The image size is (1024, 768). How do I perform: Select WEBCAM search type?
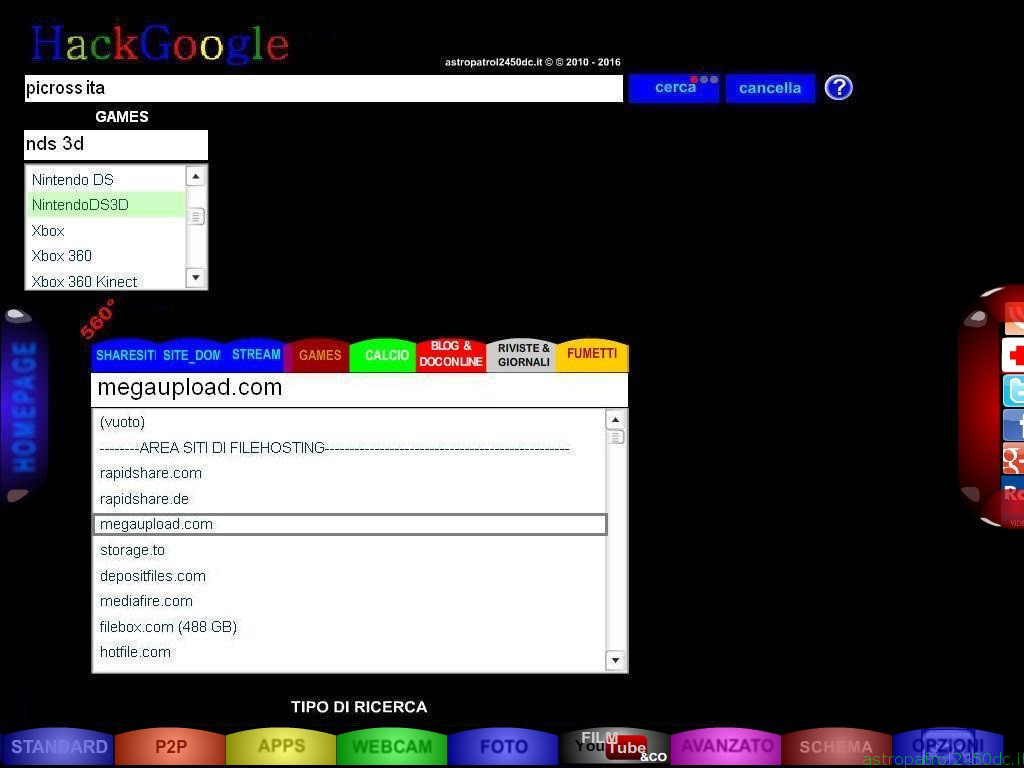coord(392,746)
